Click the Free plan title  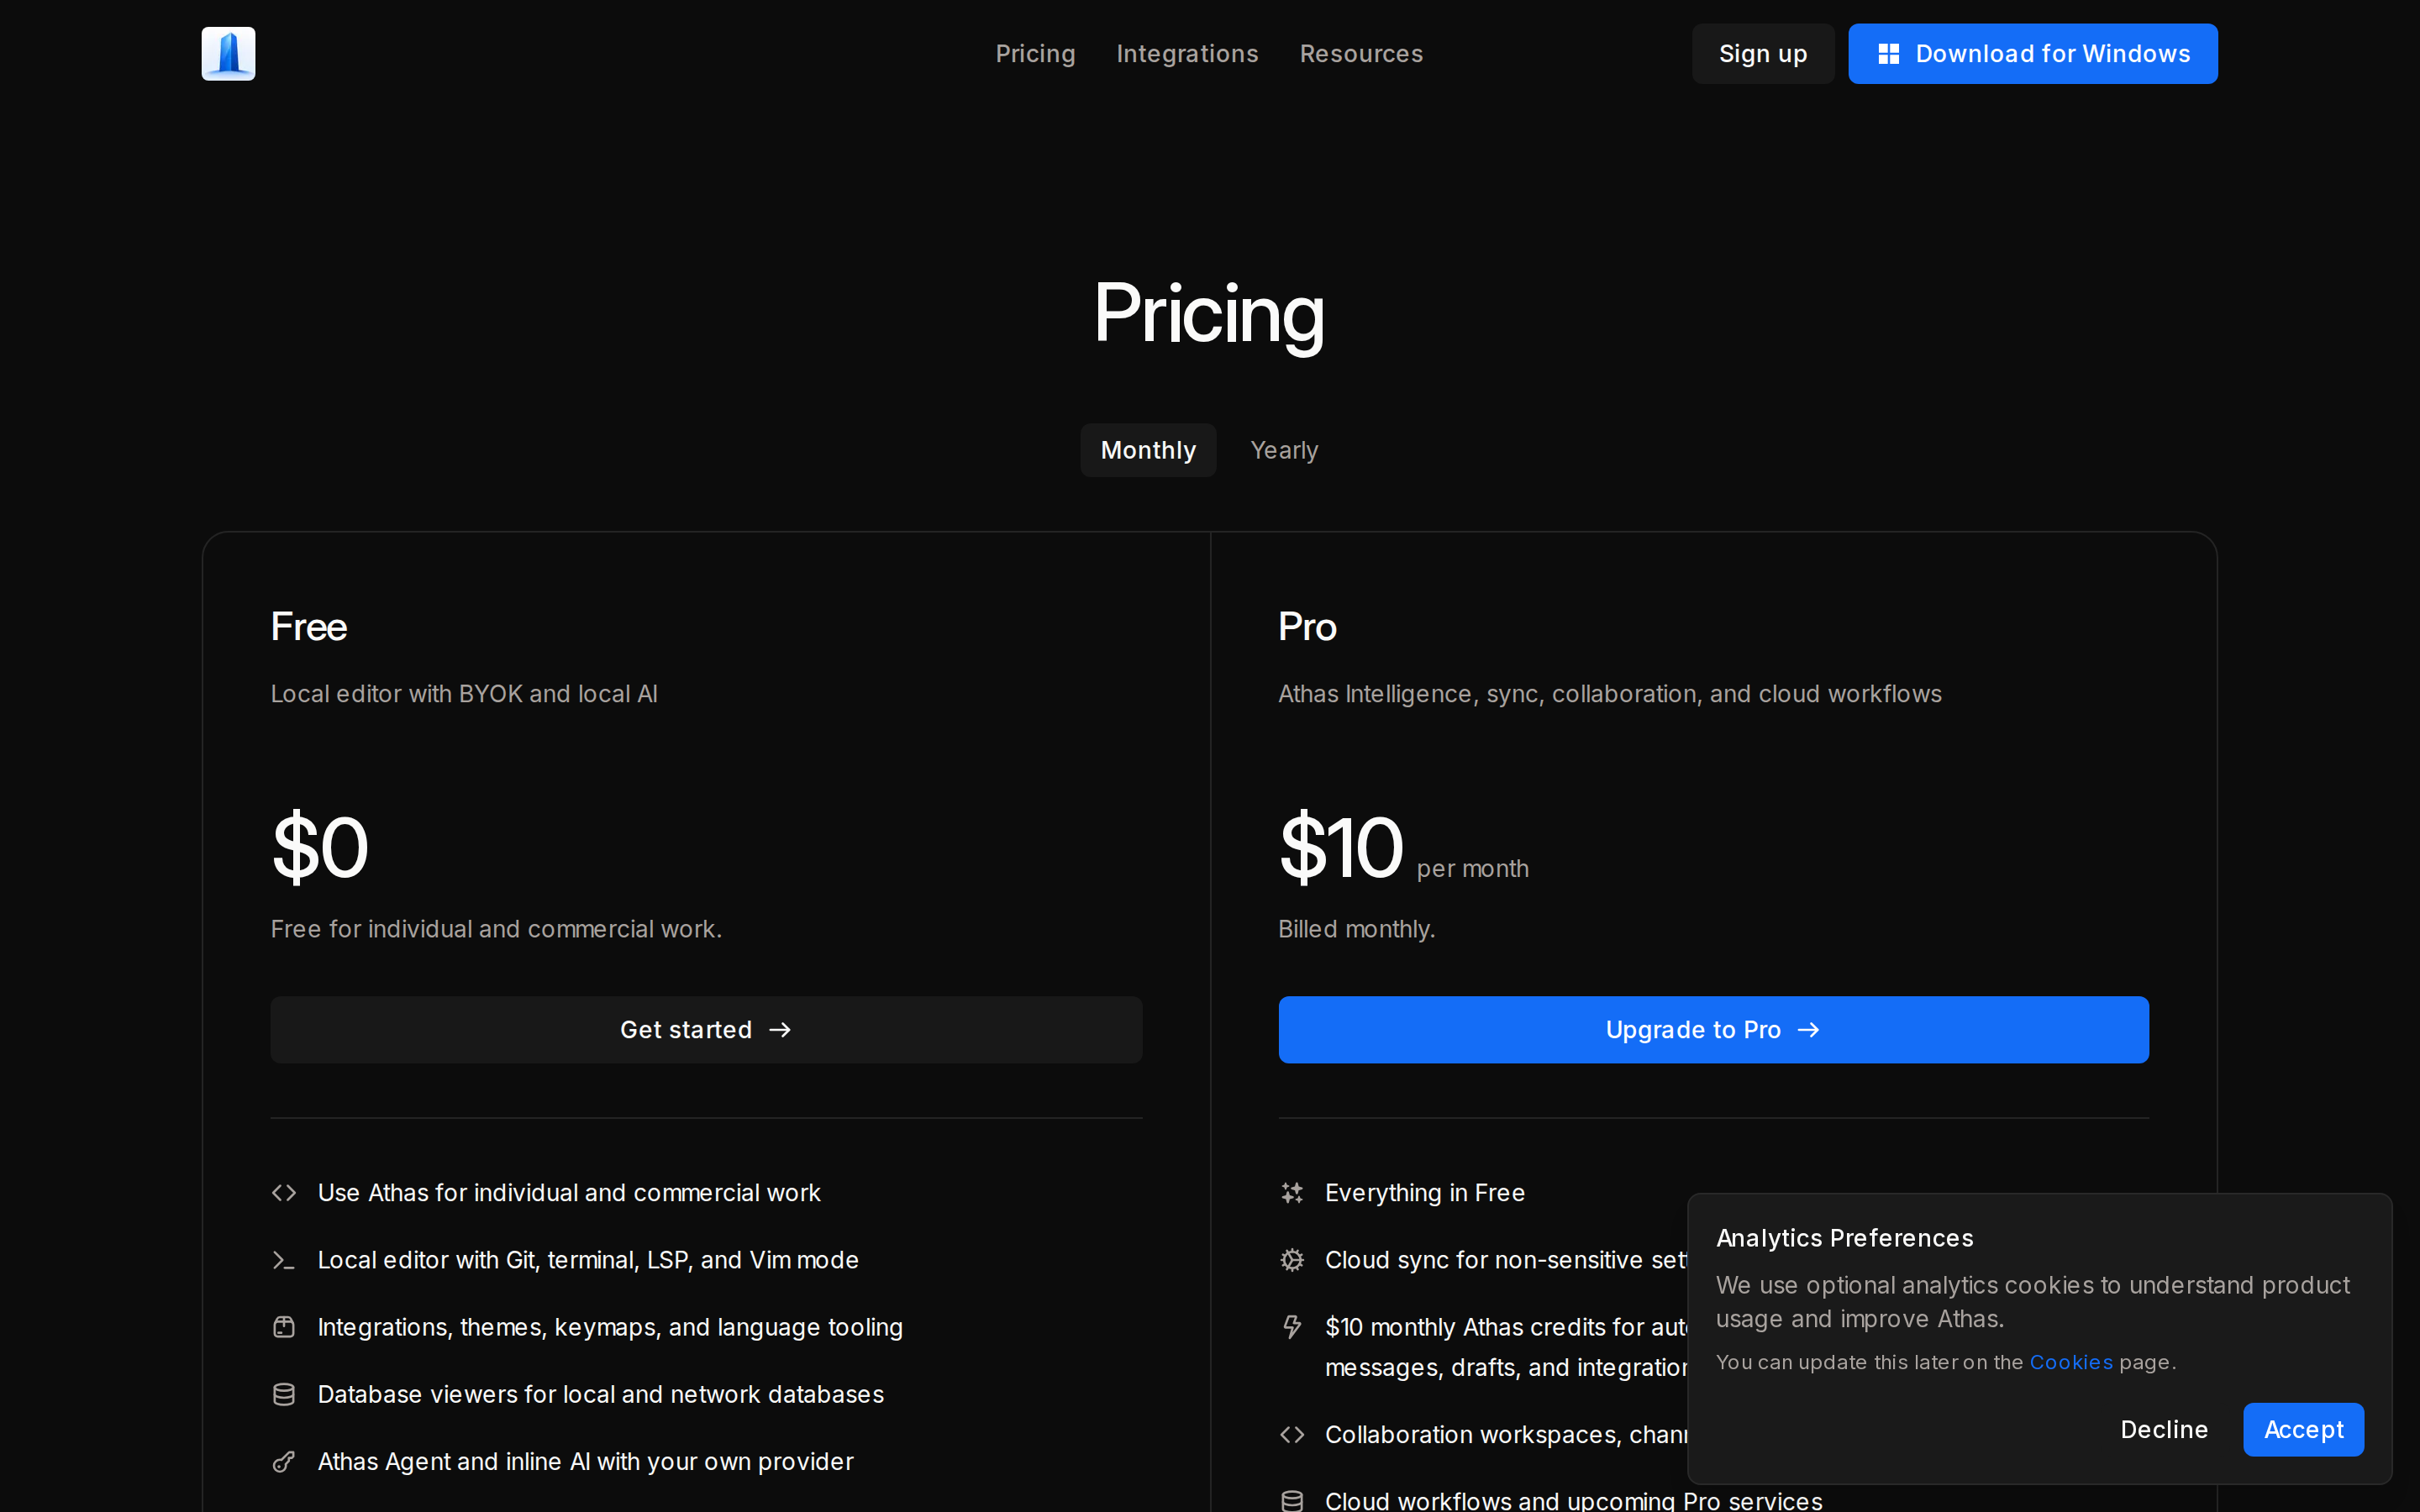click(309, 627)
